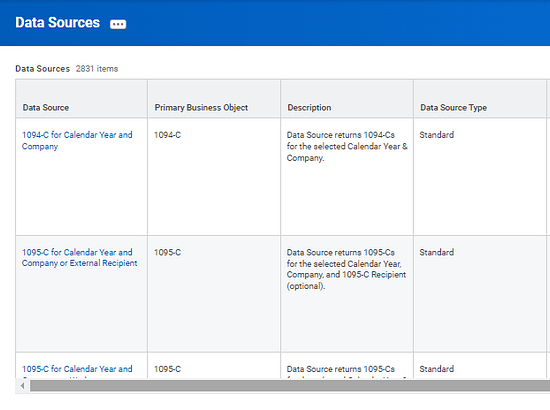Open the partially visible third 1095-C data source link

pyautogui.click(x=77, y=371)
